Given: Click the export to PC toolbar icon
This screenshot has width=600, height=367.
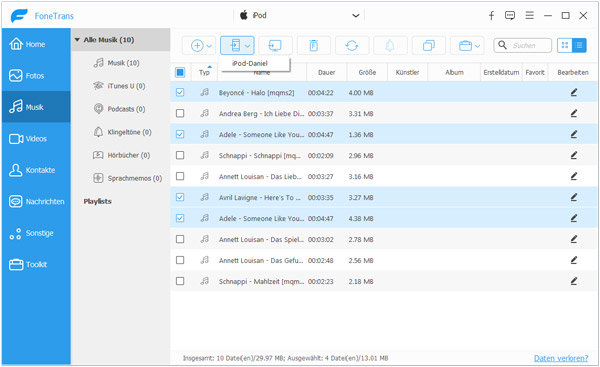Looking at the screenshot, I should coord(275,46).
